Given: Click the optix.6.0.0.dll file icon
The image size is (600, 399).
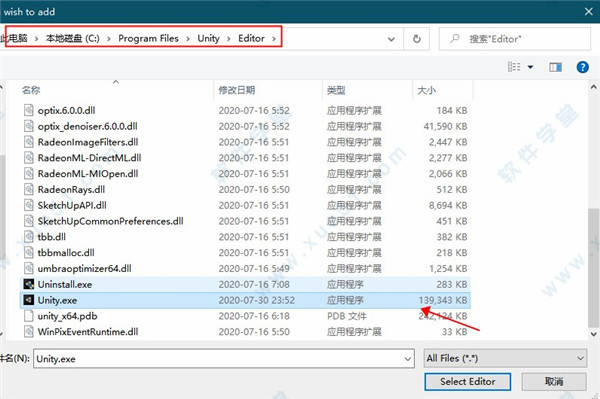Looking at the screenshot, I should (x=29, y=110).
